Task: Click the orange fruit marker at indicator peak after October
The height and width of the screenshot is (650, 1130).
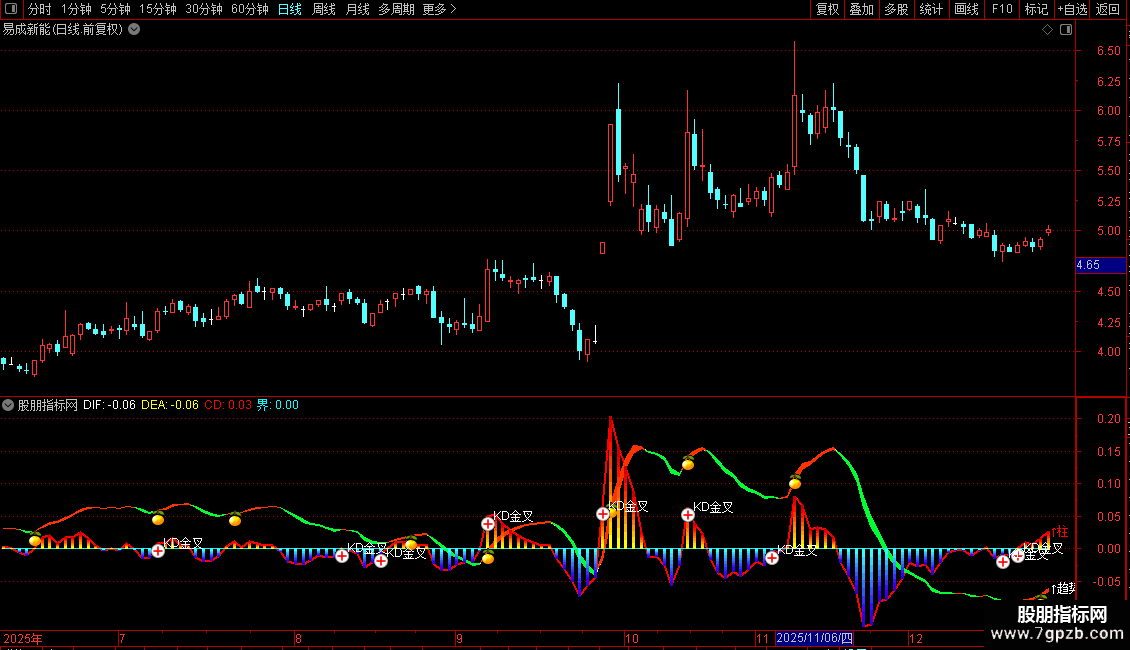Action: click(688, 463)
